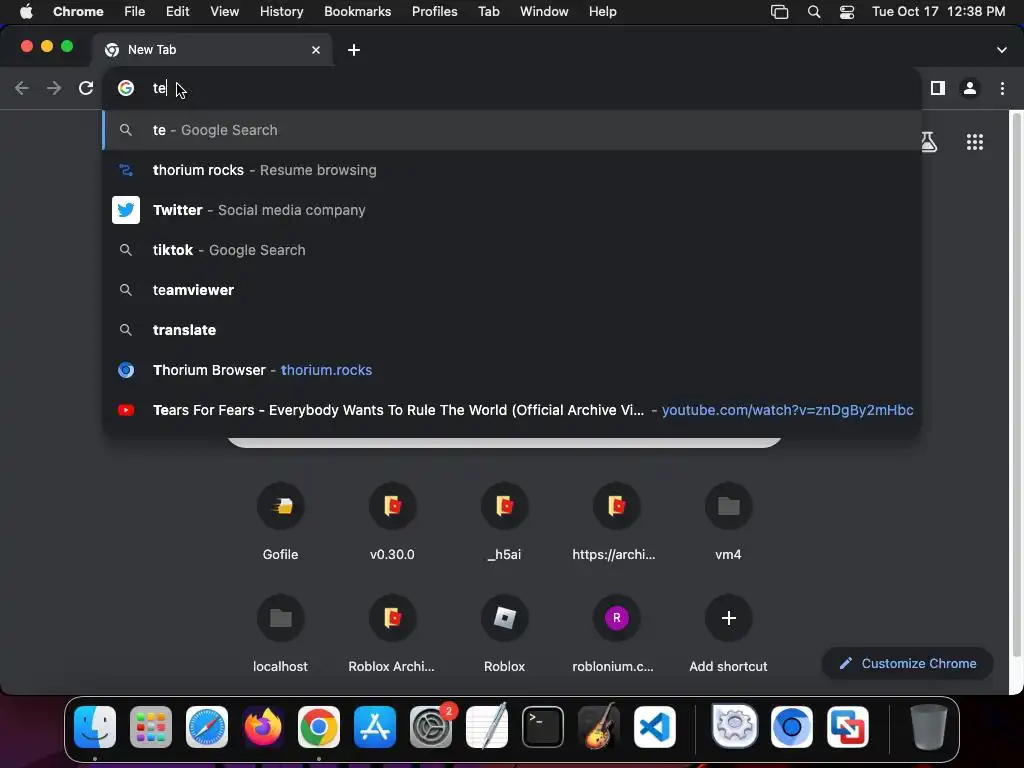
Task: Open the Edit menu
Action: tap(177, 12)
